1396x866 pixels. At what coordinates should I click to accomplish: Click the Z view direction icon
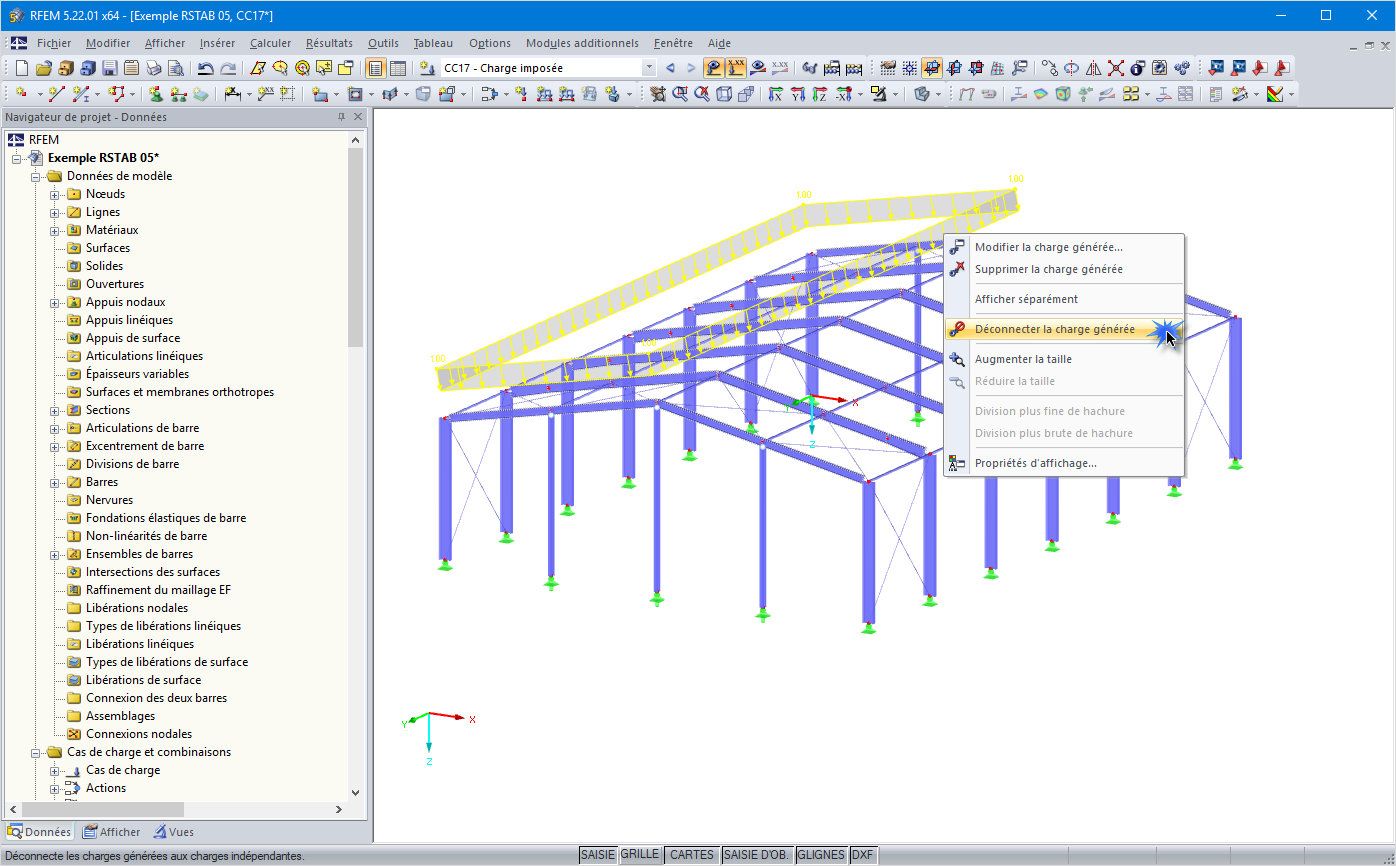pos(820,94)
